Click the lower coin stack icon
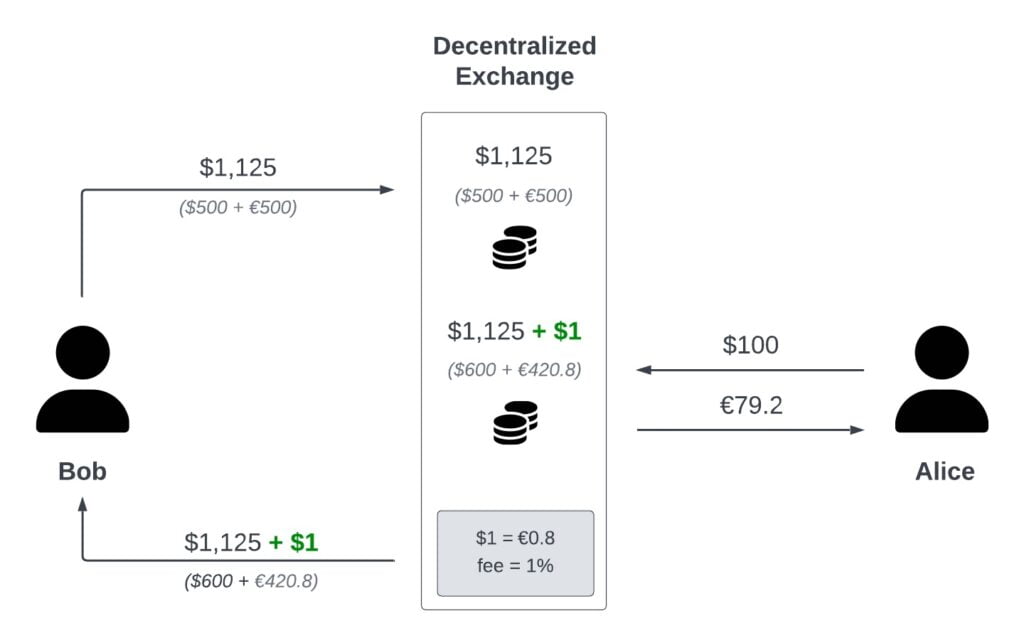The height and width of the screenshot is (638, 1024). pyautogui.click(x=515, y=423)
